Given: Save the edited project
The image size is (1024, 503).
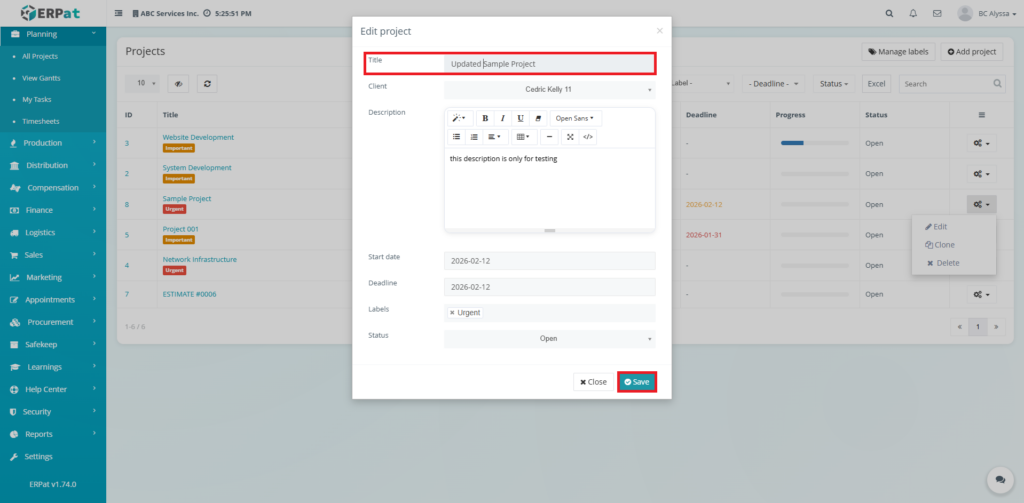Looking at the screenshot, I should pyautogui.click(x=637, y=382).
